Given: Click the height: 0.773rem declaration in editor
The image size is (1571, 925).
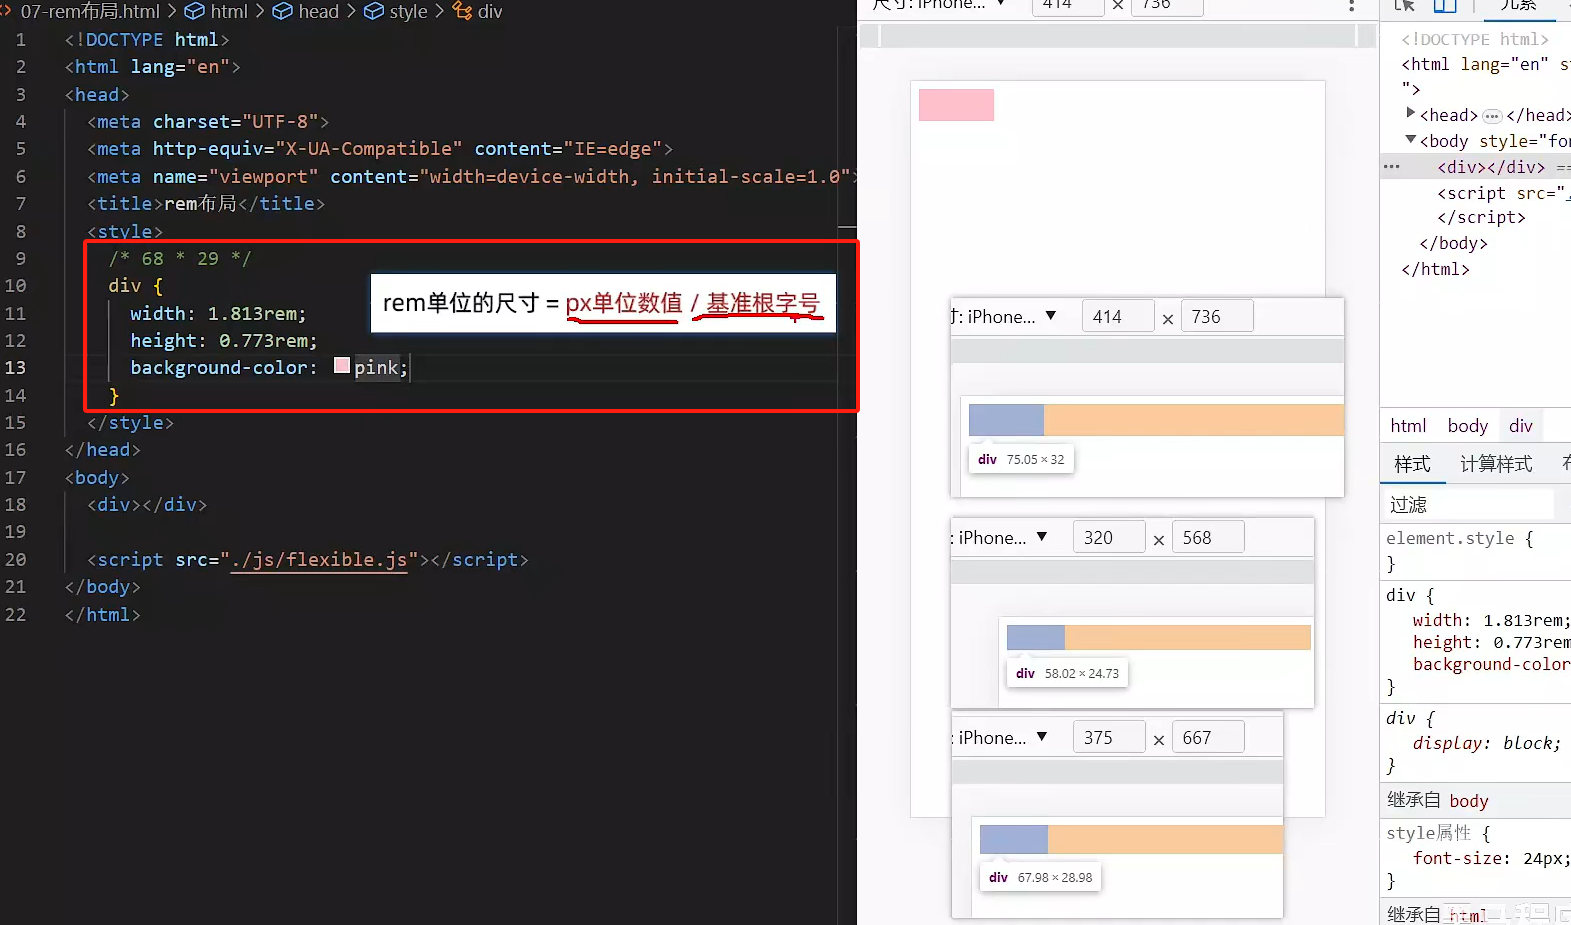Looking at the screenshot, I should 224,340.
